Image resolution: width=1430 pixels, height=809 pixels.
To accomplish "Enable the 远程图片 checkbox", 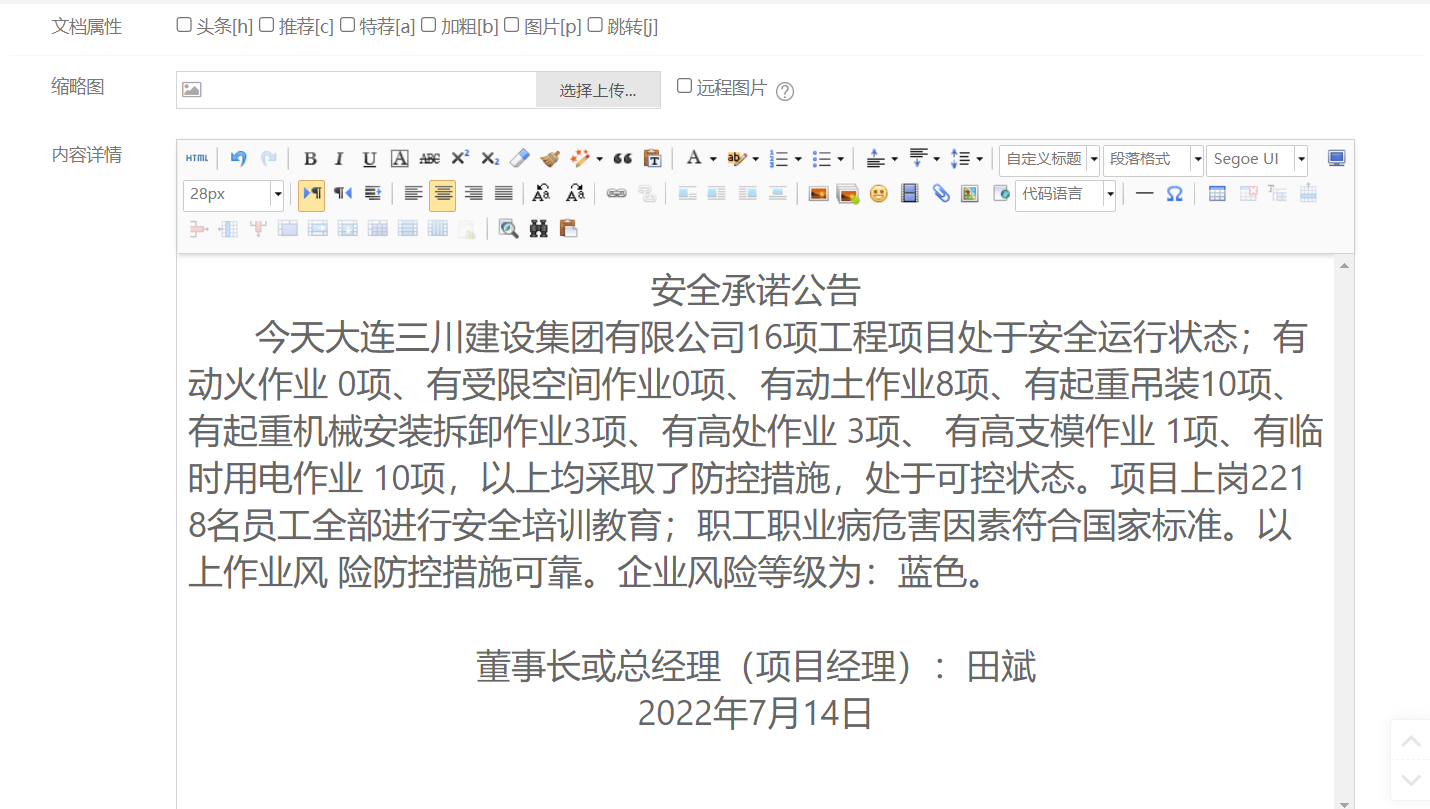I will tap(685, 86).
